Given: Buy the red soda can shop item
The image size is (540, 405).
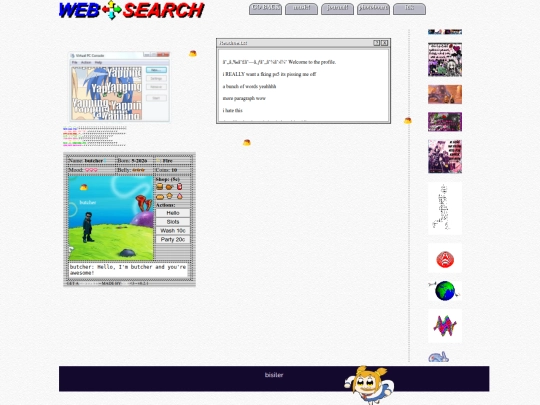Looking at the screenshot, I should [179, 187].
